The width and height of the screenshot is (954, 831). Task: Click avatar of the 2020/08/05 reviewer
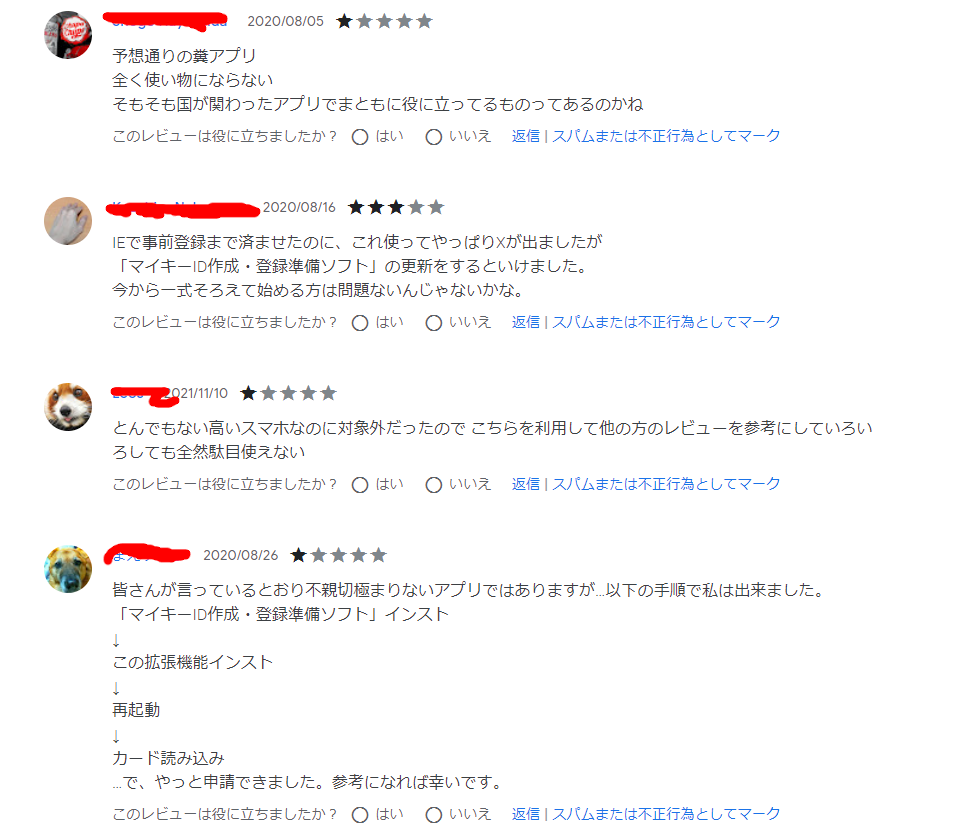pos(68,35)
